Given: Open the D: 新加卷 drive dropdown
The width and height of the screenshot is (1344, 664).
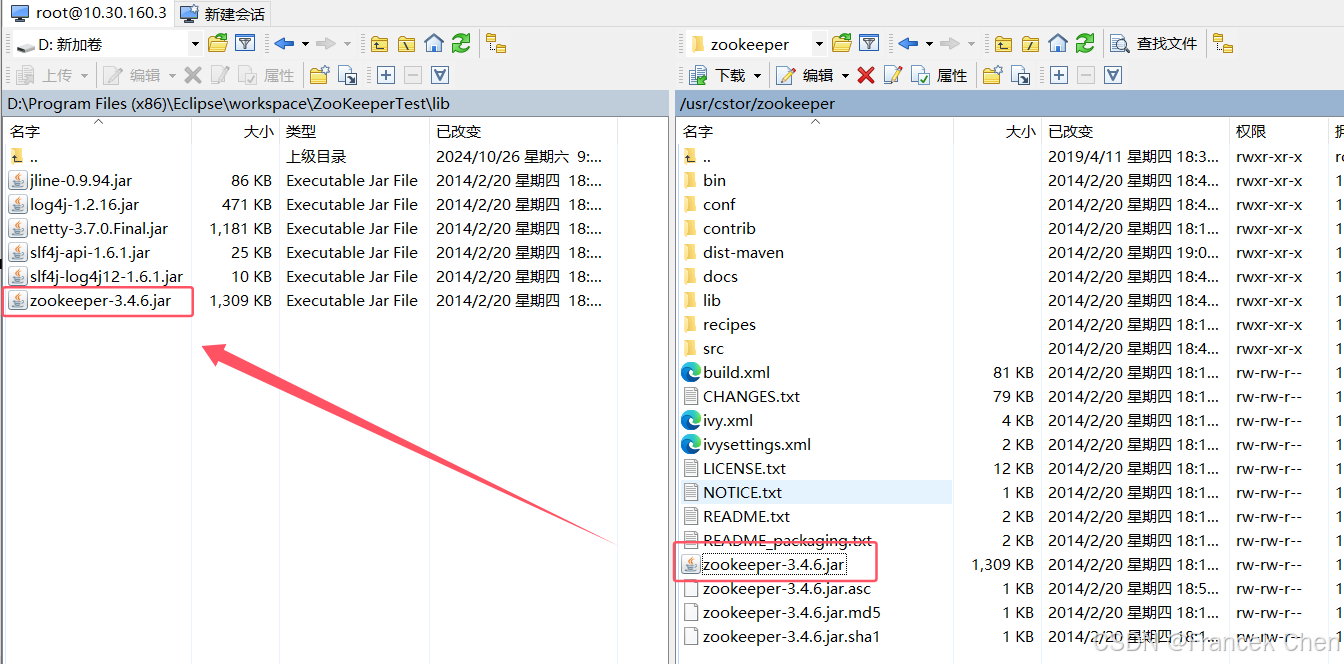Looking at the screenshot, I should click(195, 44).
